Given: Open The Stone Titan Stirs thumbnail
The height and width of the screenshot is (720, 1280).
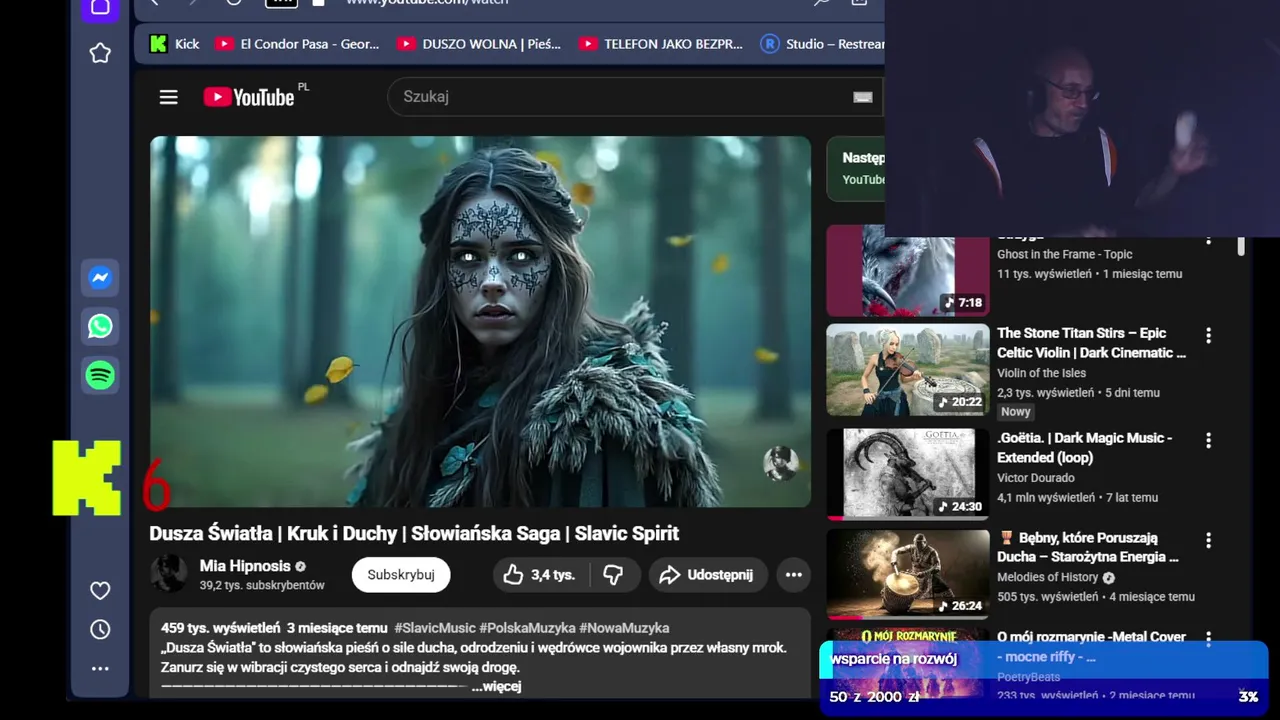Looking at the screenshot, I should pos(907,369).
